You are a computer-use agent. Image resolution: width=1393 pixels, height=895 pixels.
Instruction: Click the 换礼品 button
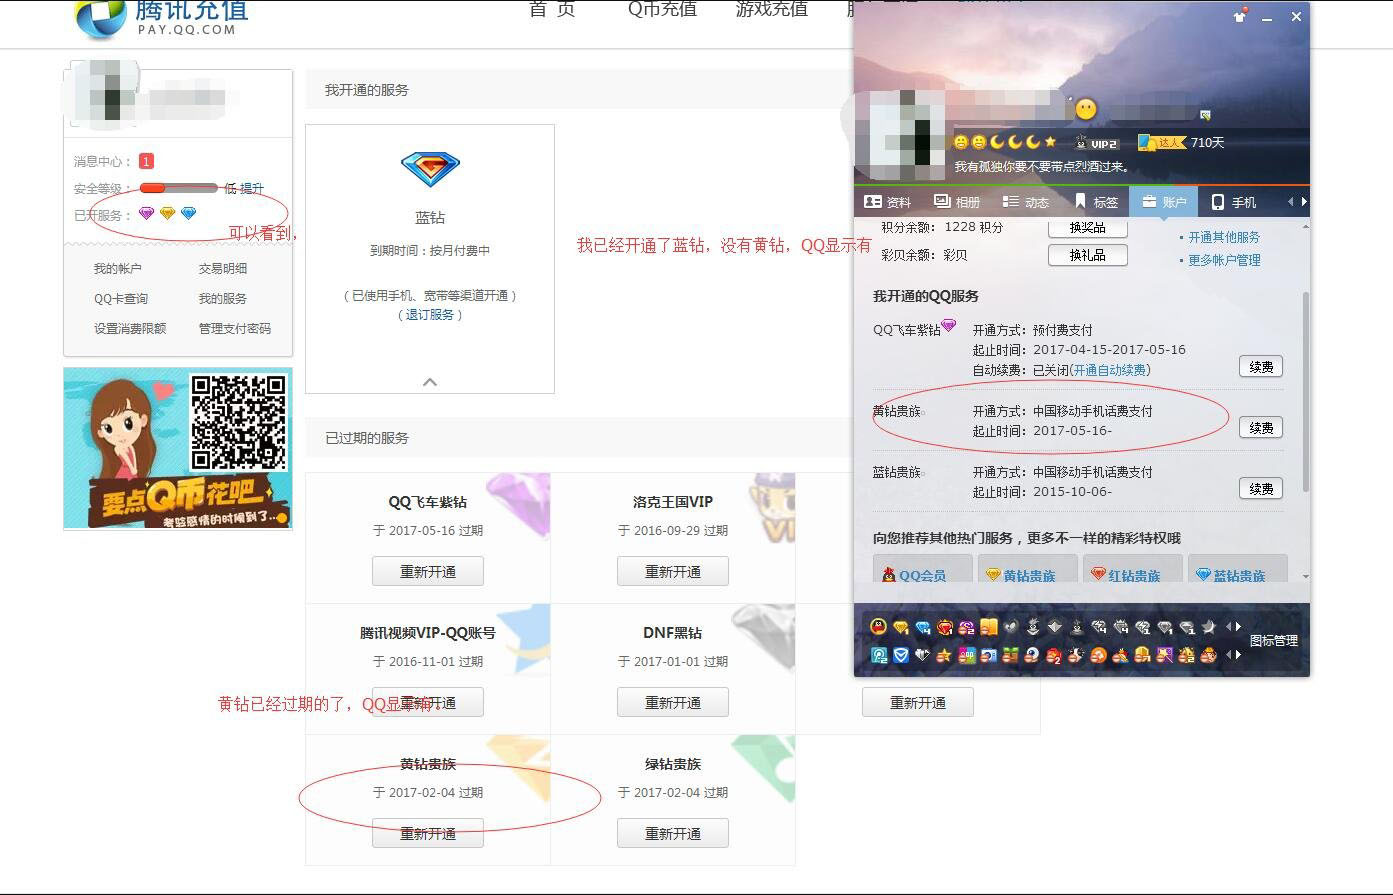(x=1087, y=255)
